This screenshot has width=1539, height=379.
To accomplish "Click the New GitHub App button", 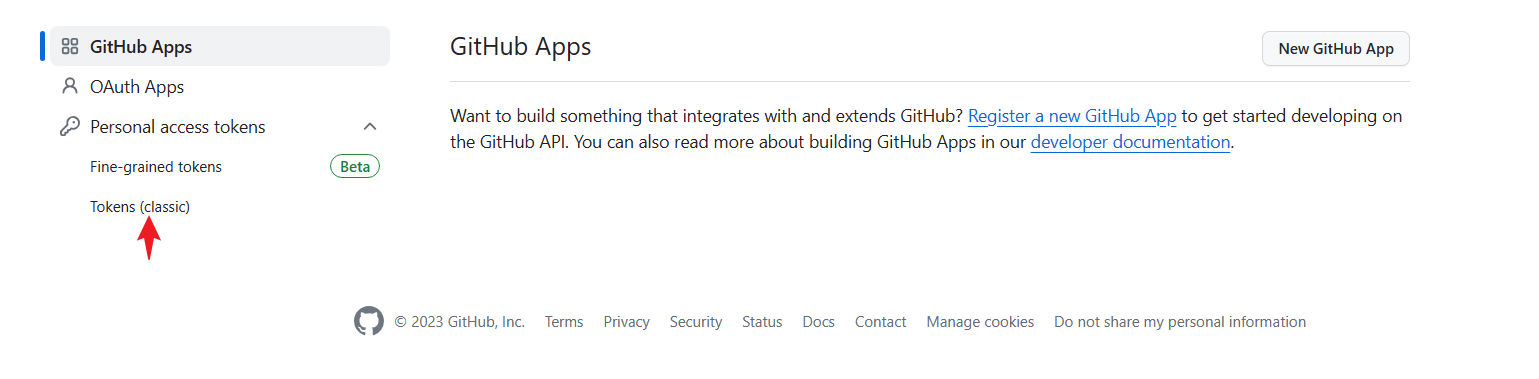I will click(1336, 49).
